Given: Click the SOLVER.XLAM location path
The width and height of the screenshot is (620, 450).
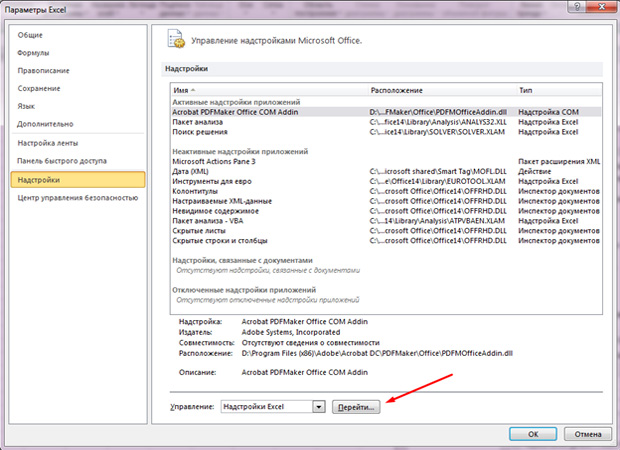Looking at the screenshot, I should (x=437, y=132).
